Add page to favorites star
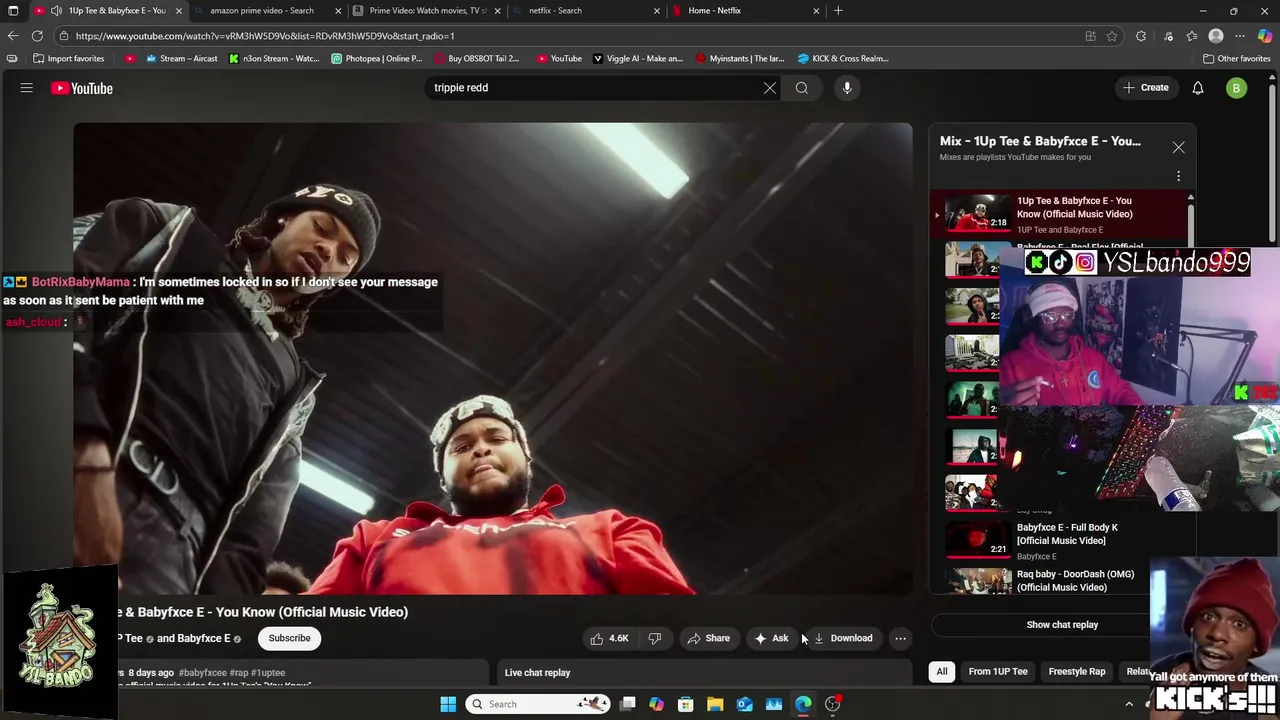1280x720 pixels. [x=1112, y=36]
